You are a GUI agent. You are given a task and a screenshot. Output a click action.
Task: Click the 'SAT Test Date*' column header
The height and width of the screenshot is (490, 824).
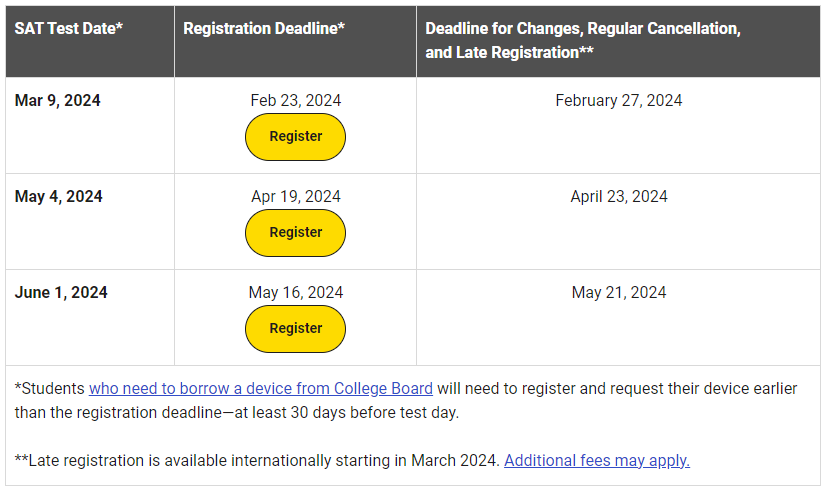pos(69,28)
